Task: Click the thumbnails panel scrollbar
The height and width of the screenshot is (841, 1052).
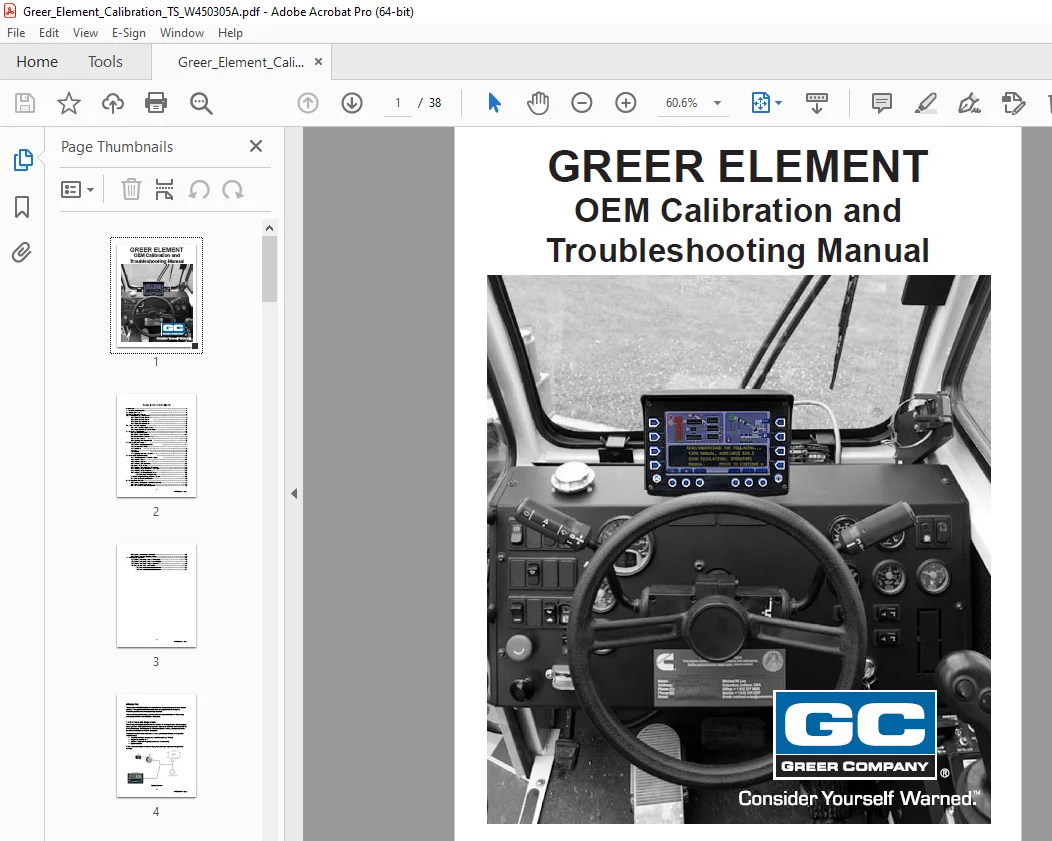Action: [270, 268]
